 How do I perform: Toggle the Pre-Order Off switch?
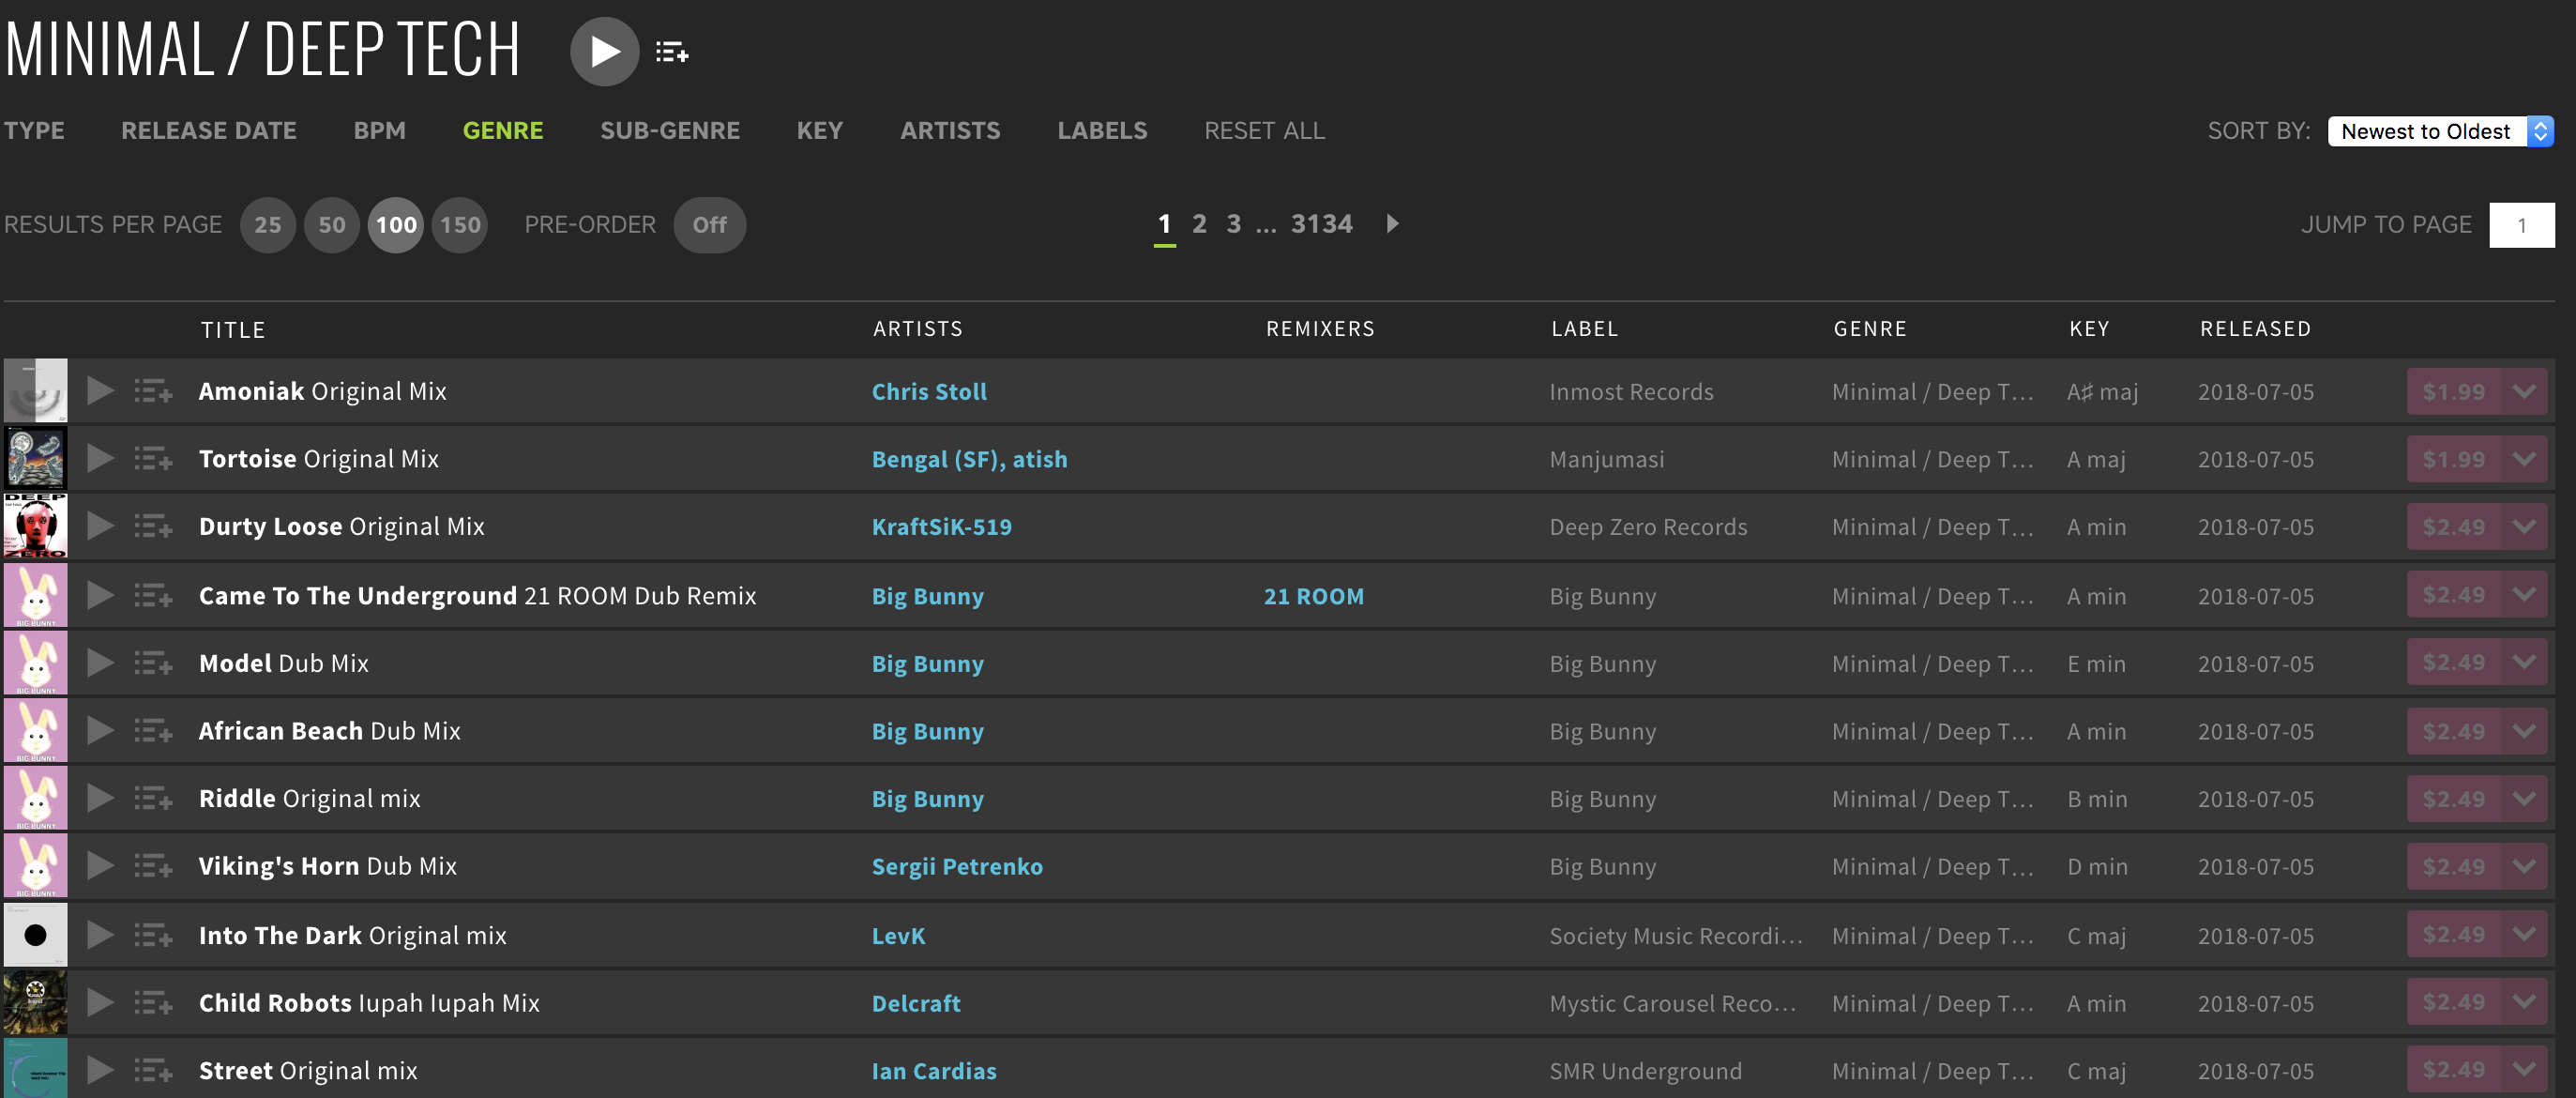(709, 225)
